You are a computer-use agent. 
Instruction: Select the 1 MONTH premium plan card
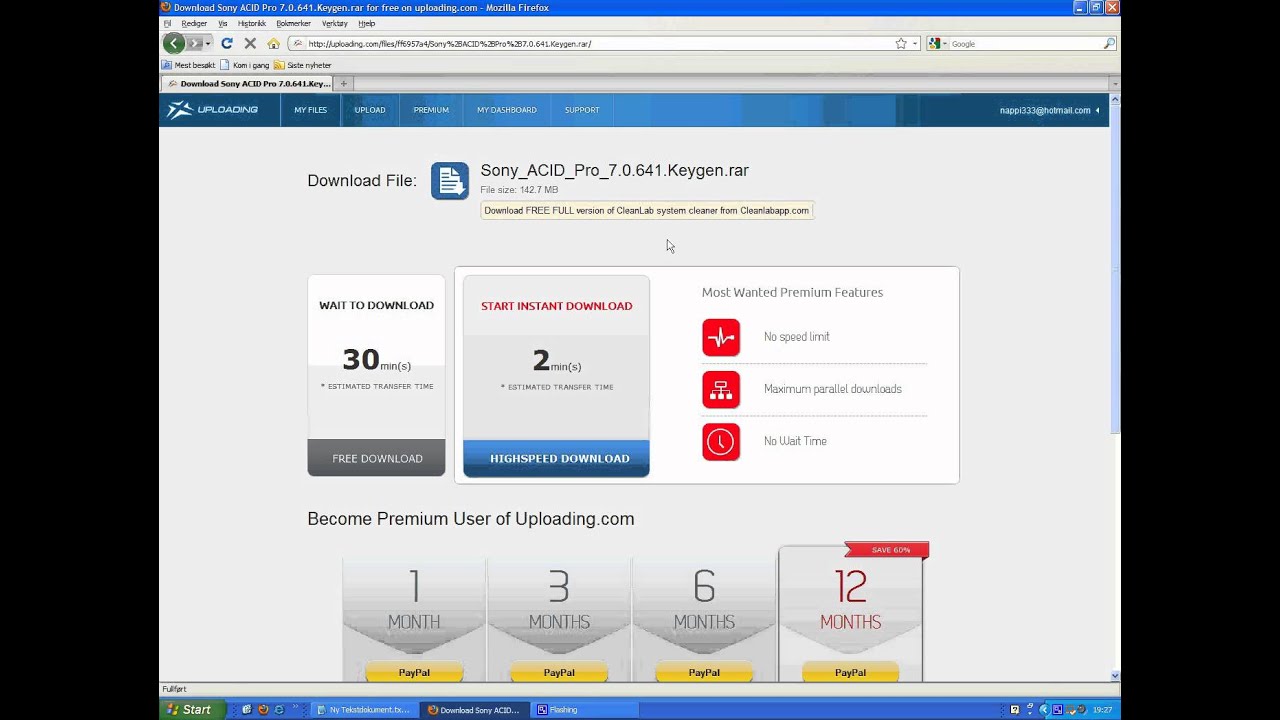tap(414, 620)
